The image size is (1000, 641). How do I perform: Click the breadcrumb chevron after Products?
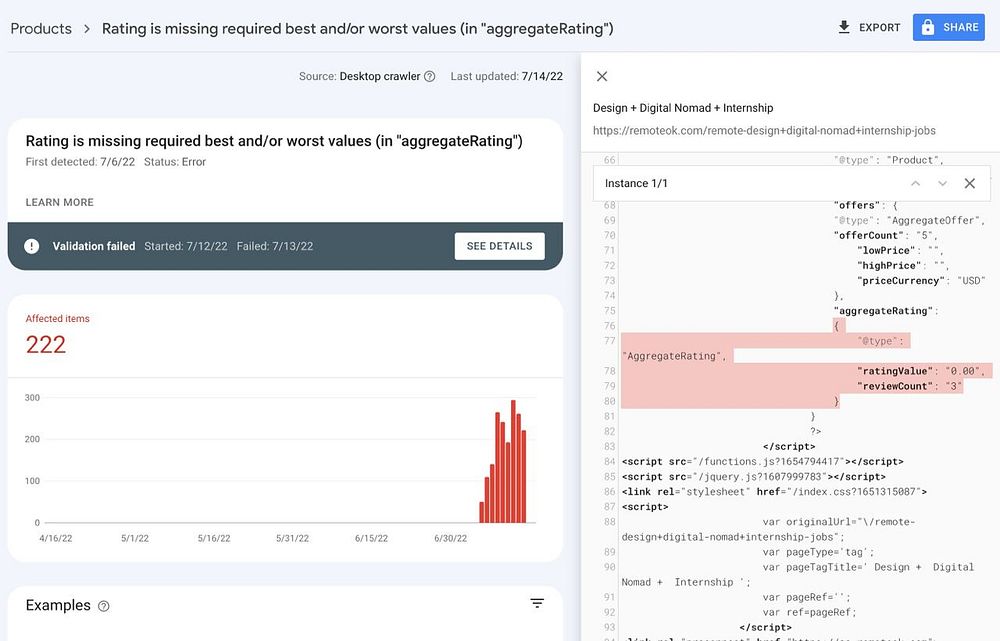pos(87,29)
